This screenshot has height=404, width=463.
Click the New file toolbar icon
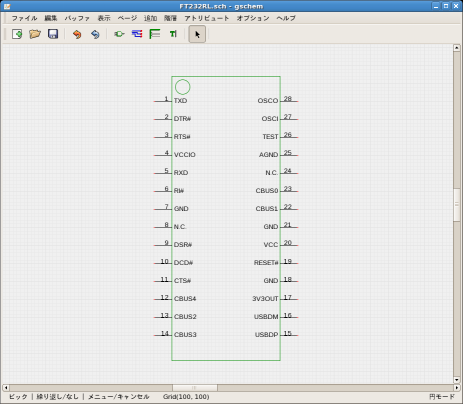coord(17,34)
